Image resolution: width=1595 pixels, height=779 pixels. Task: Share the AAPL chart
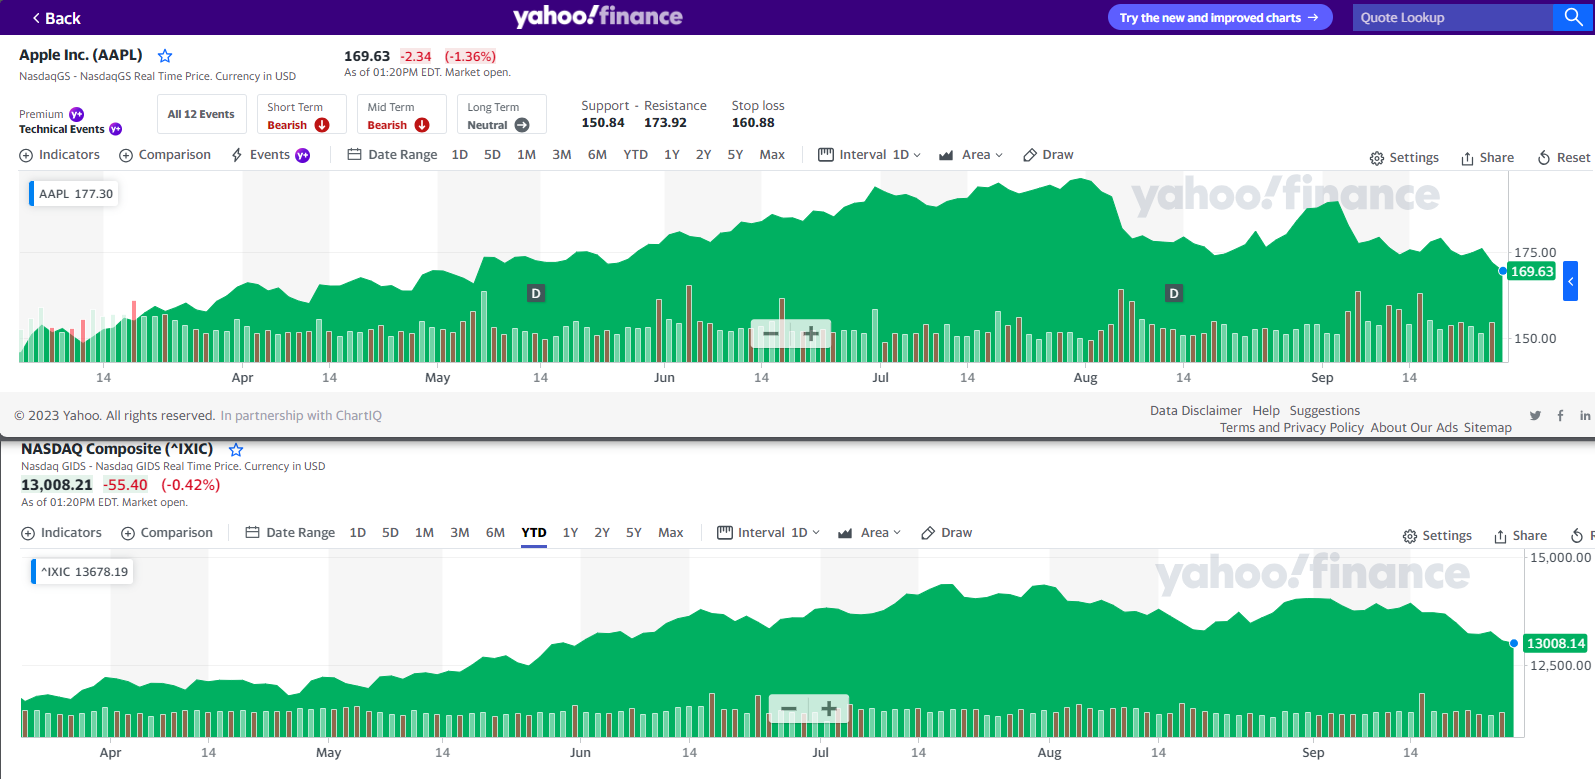pyautogui.click(x=1488, y=158)
